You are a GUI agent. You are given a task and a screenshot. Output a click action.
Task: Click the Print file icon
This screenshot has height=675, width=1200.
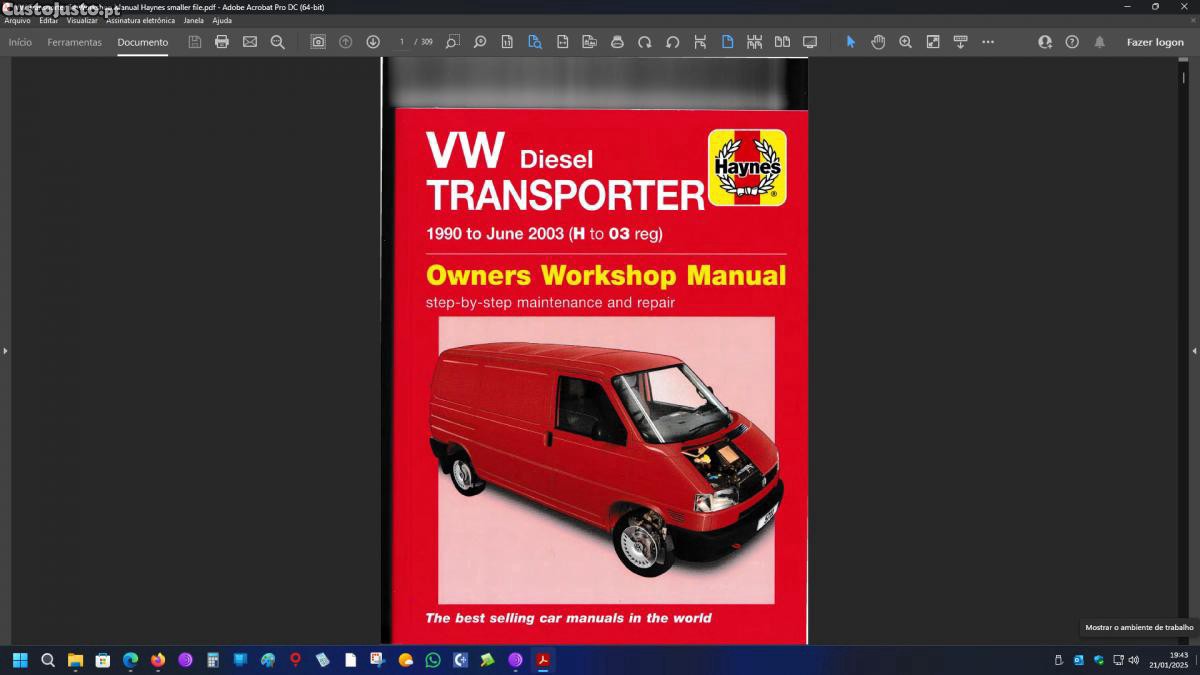pyautogui.click(x=222, y=42)
